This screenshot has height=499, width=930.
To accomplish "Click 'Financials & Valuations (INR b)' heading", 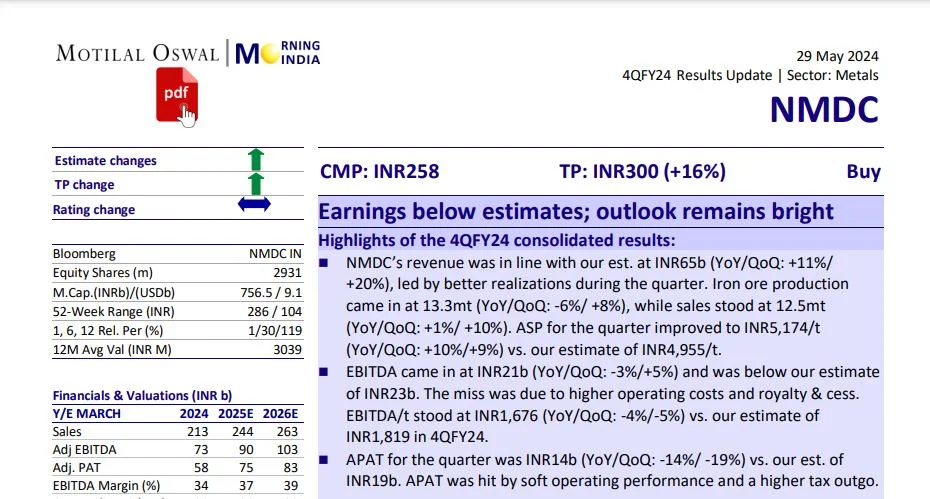I will (x=142, y=396).
